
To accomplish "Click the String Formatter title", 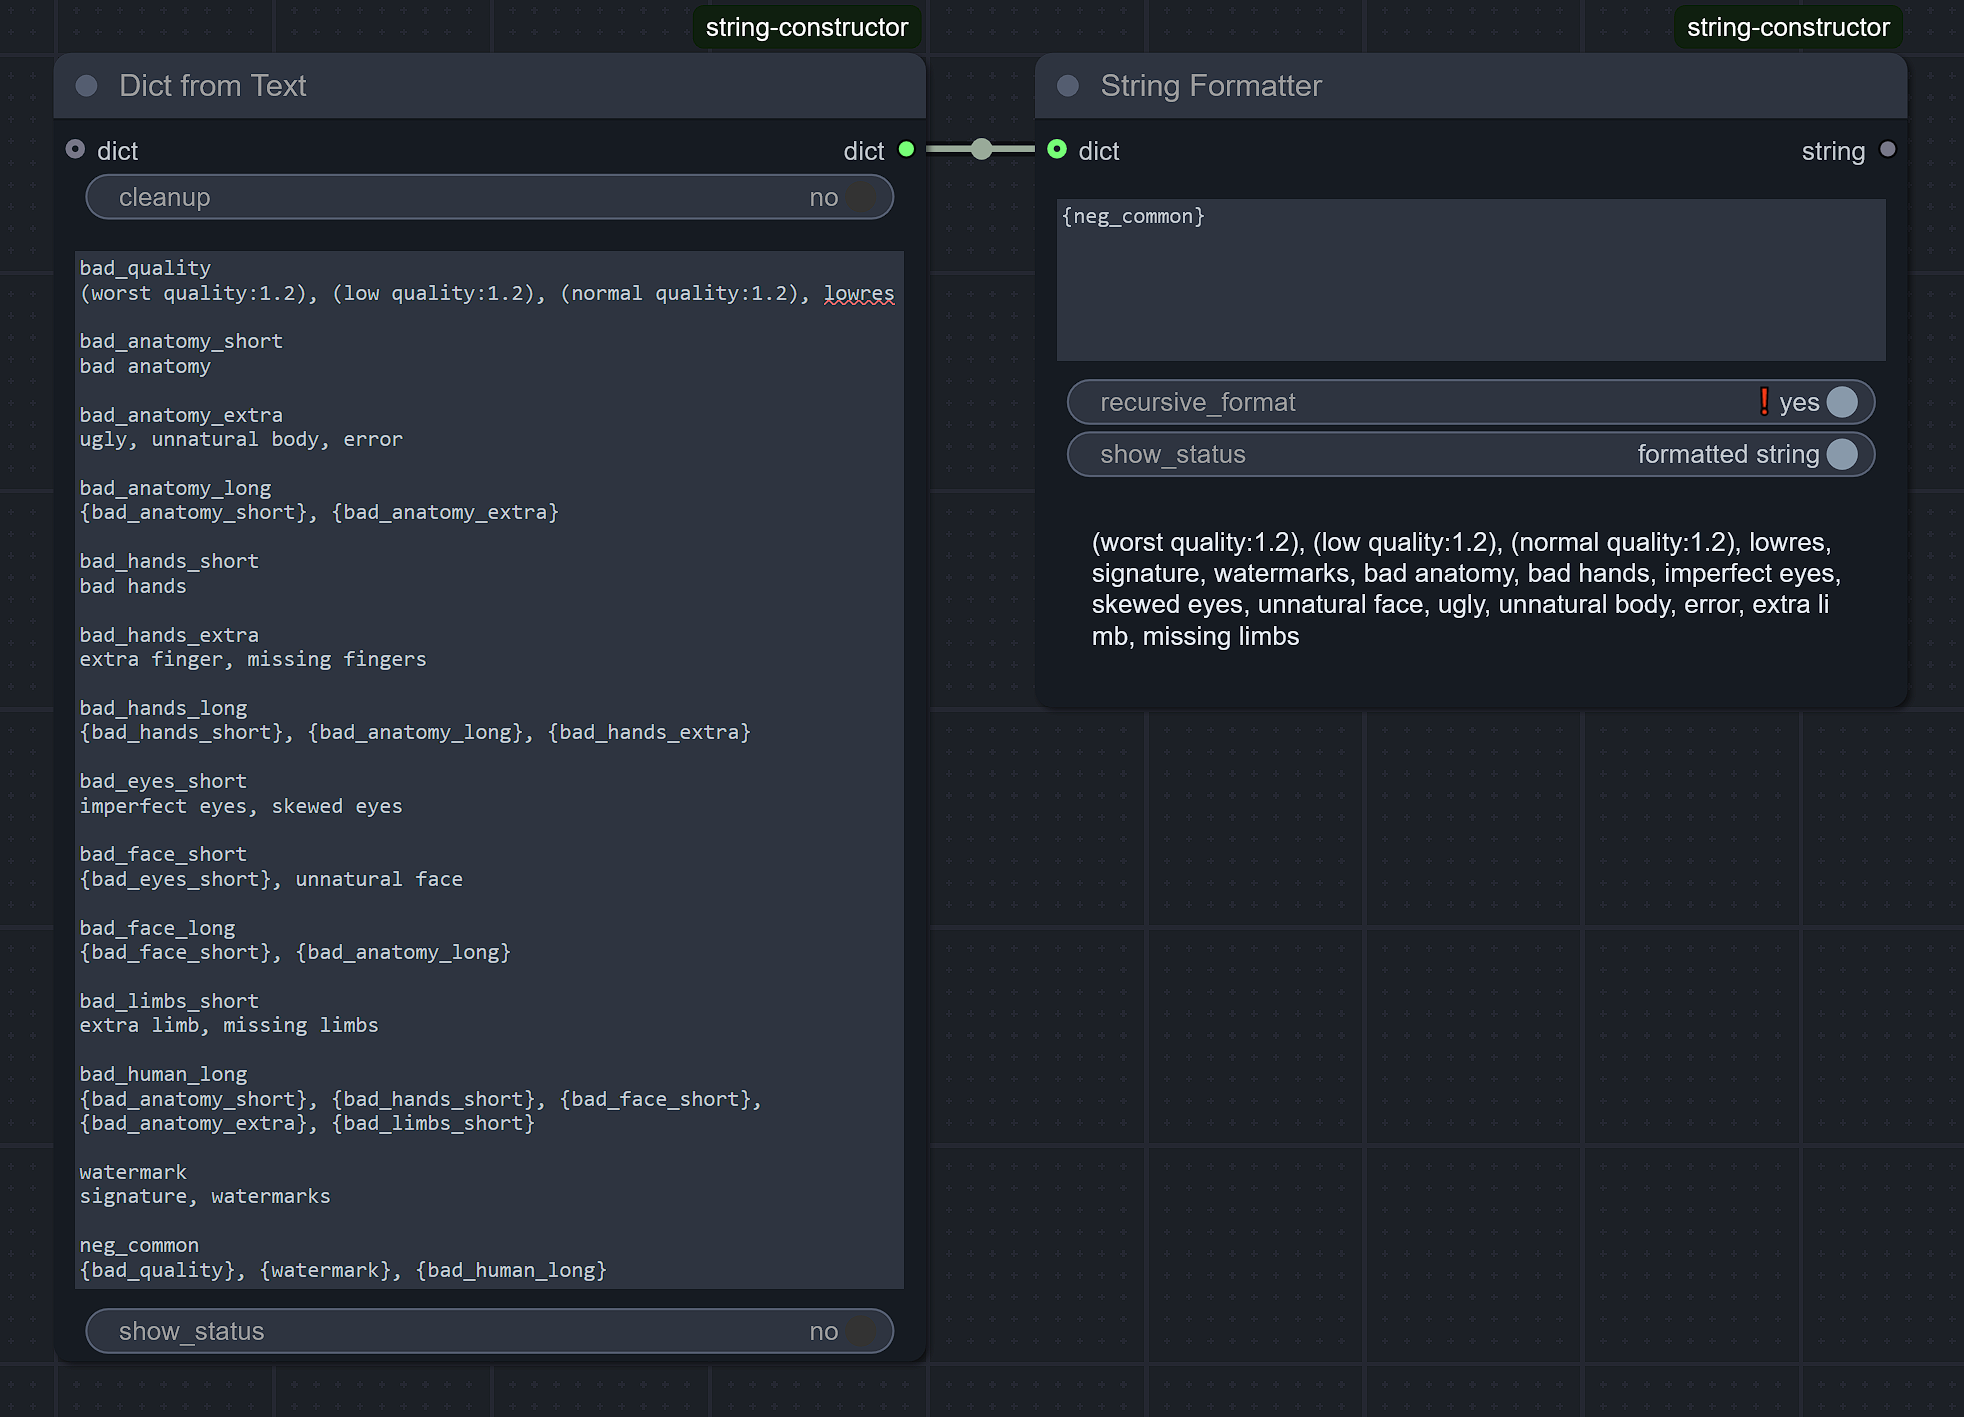I will tap(1211, 86).
